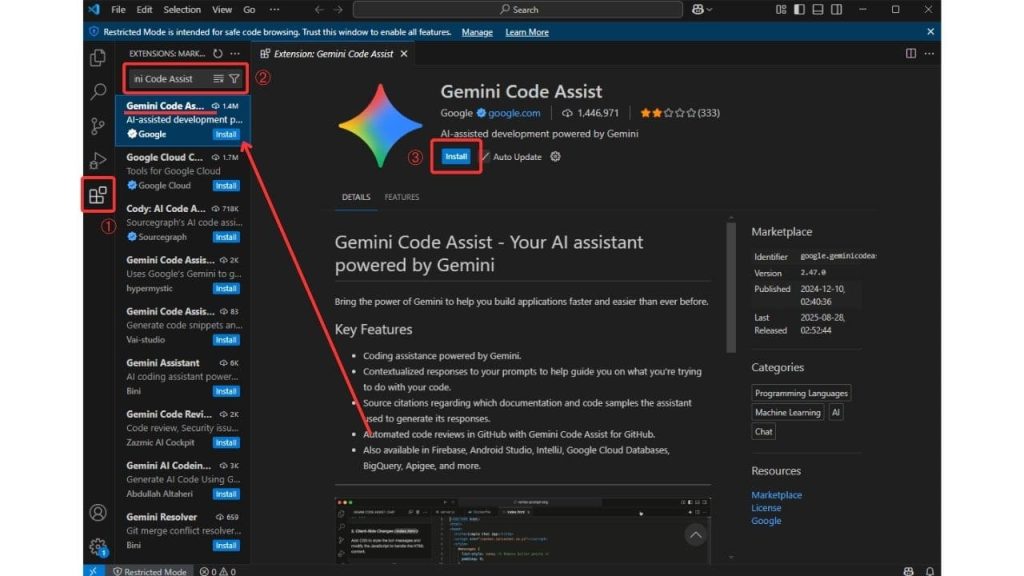Click Manage link in restricted mode banner
The image size is (1024, 576).
[x=477, y=32]
